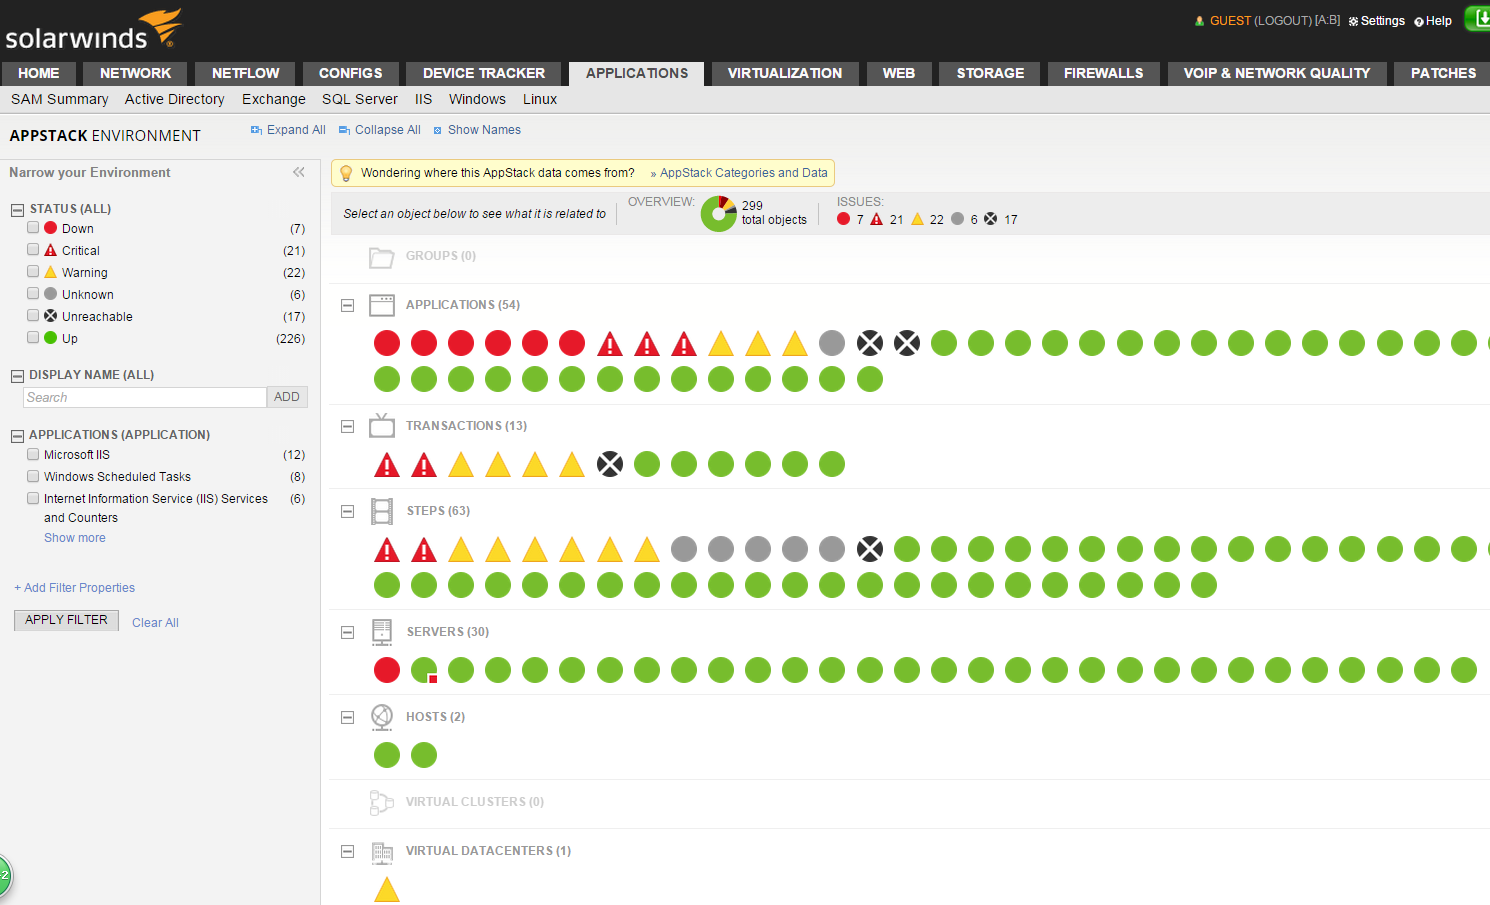Click the Virtual Datacenters building icon
The height and width of the screenshot is (905, 1490).
pyautogui.click(x=381, y=852)
